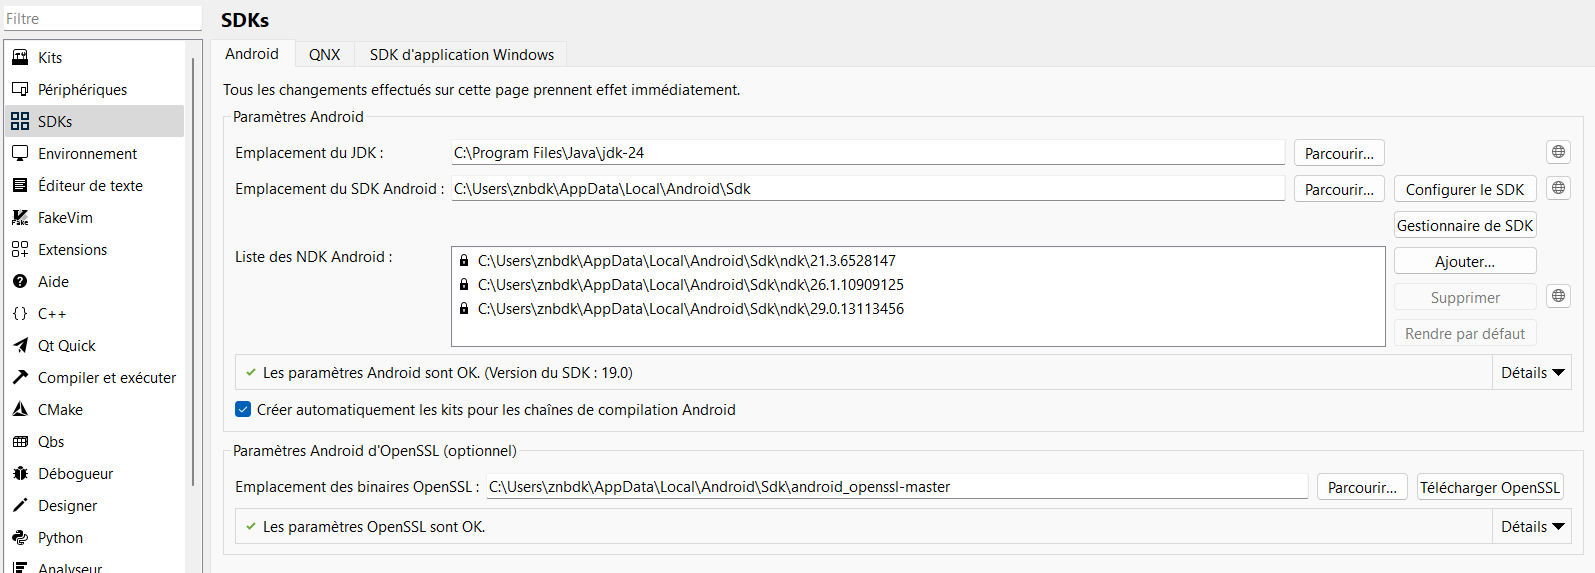
Task: Select the Qt Quick paper plane icon
Action: click(20, 345)
